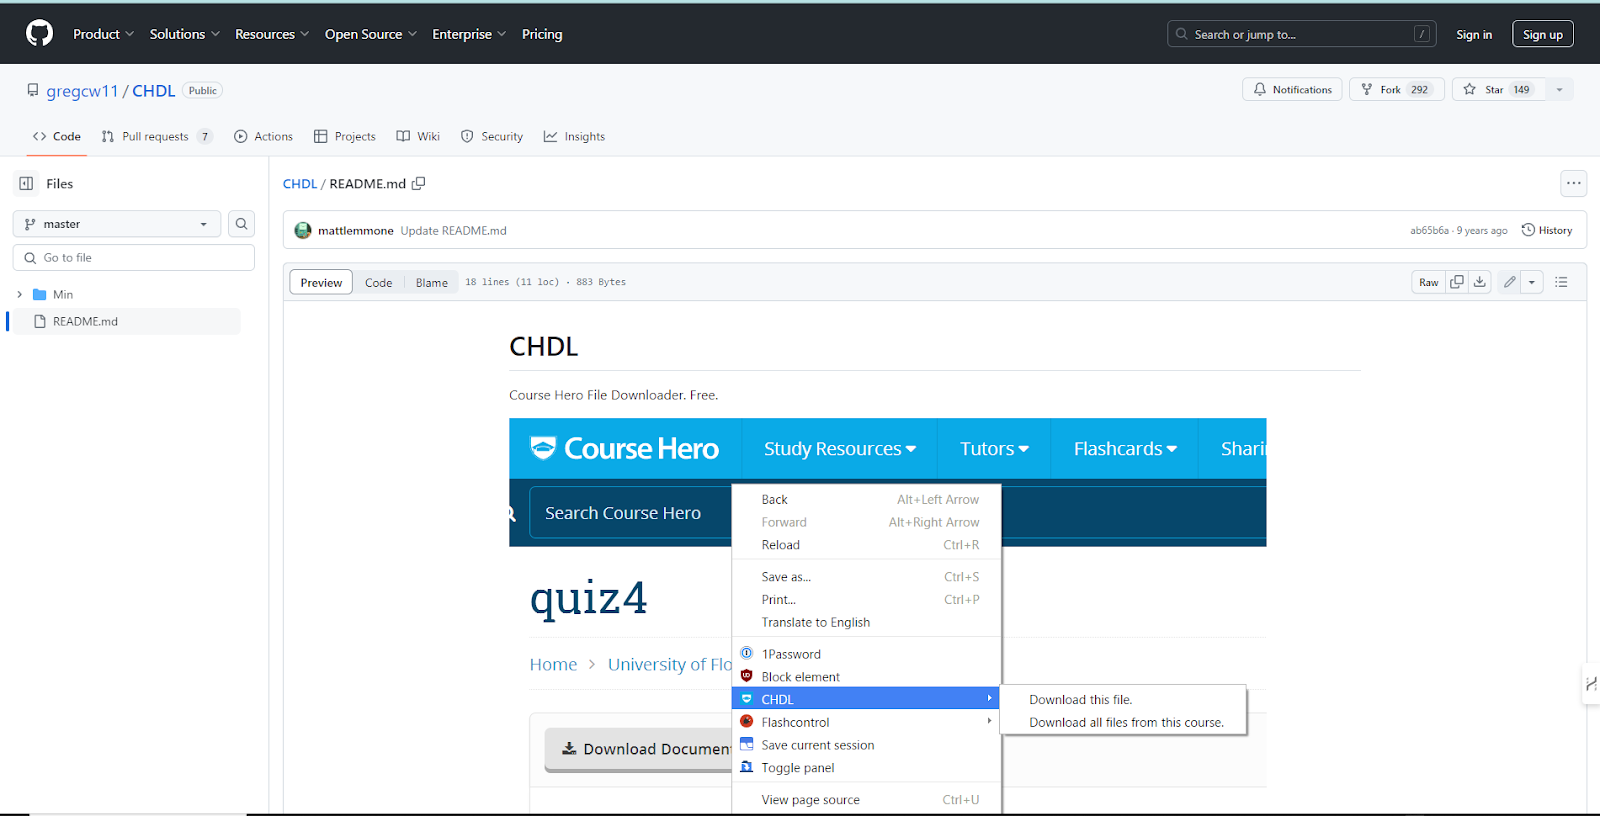The image size is (1600, 816).
Task: Switch file view to Code
Action: pos(378,282)
